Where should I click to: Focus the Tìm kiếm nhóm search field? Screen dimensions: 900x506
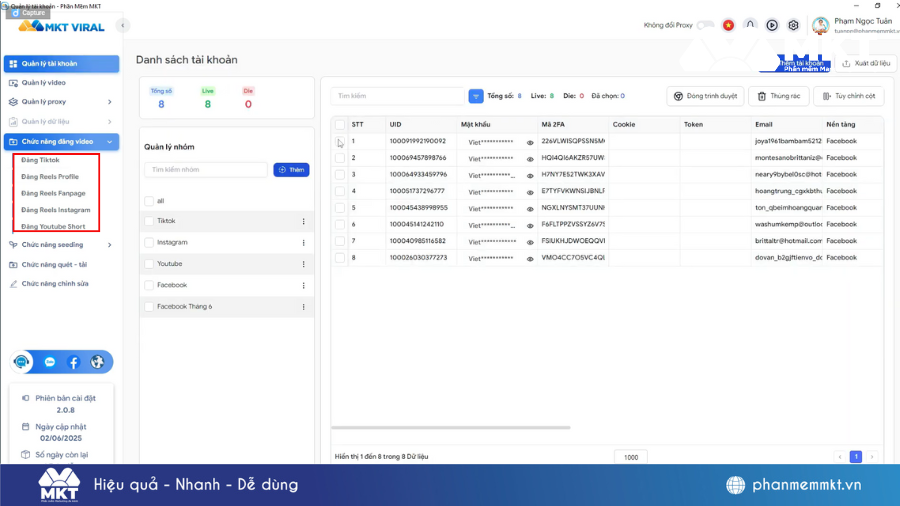[206, 170]
